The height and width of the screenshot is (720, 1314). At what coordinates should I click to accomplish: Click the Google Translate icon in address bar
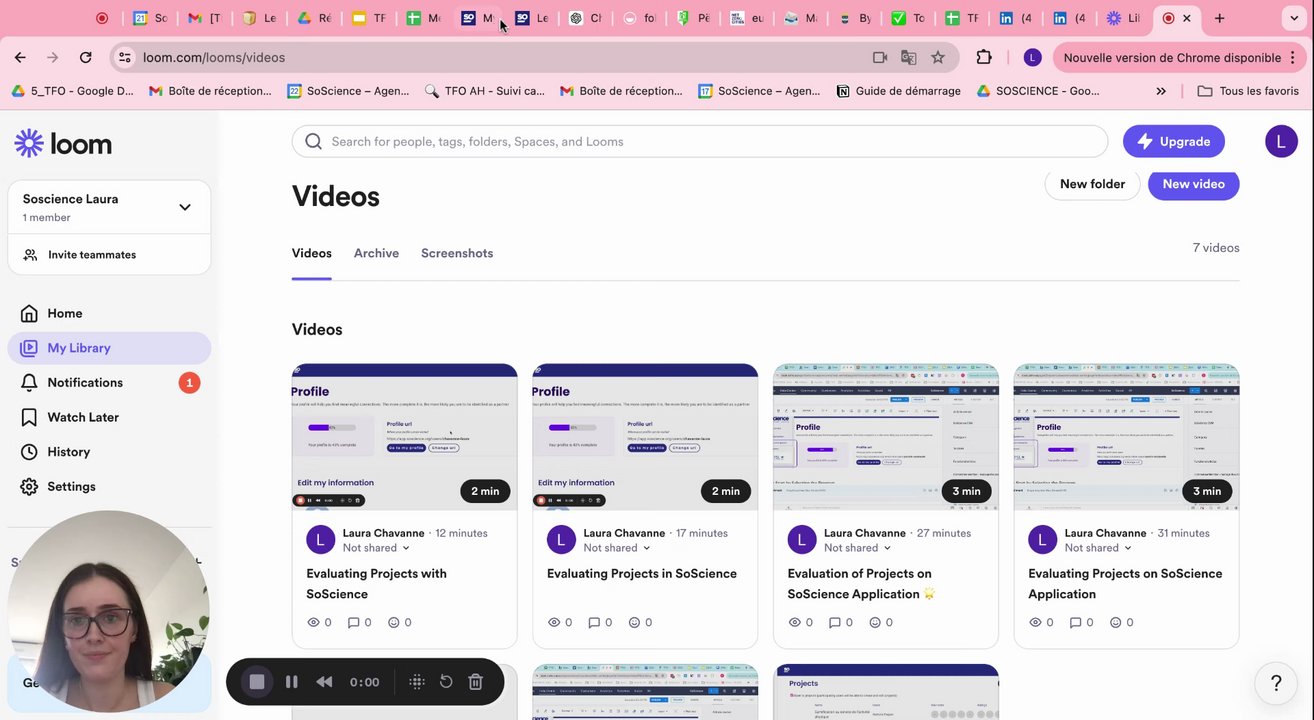[908, 58]
